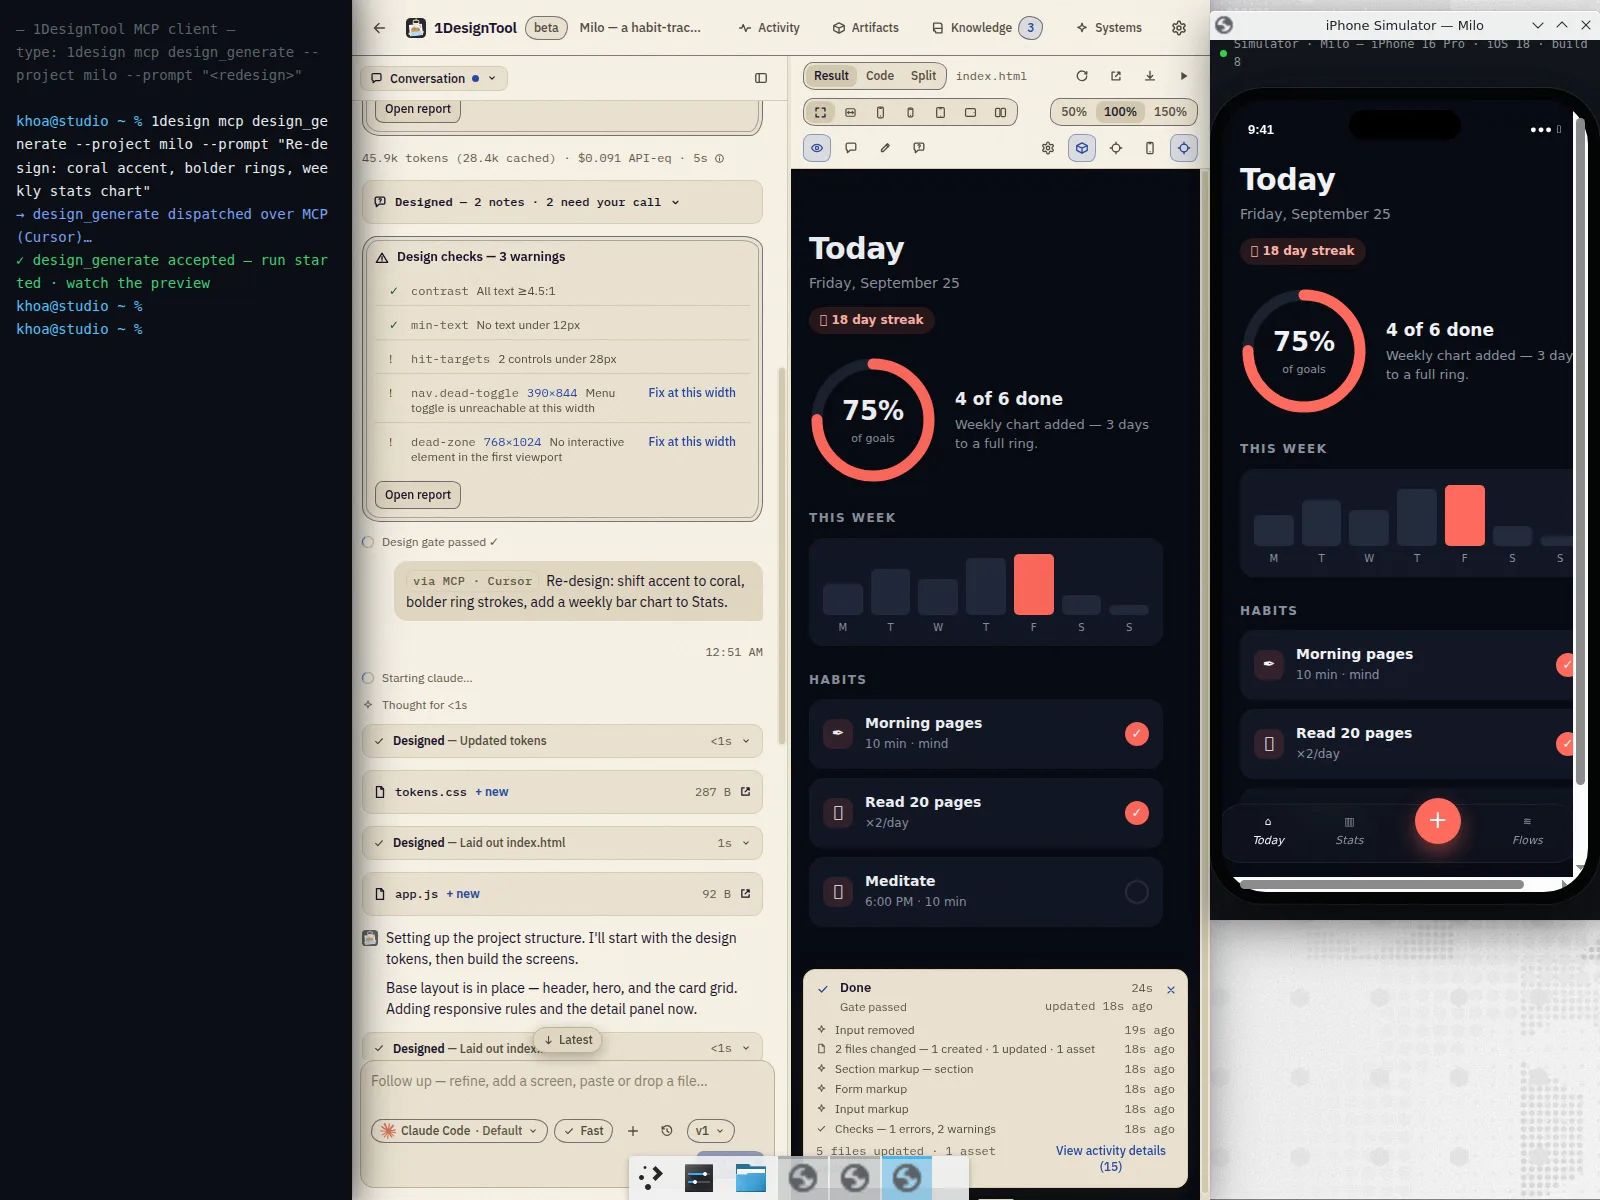Toggle the eye preview mode
Screen dimensions: 1600x1200
(x=817, y=148)
